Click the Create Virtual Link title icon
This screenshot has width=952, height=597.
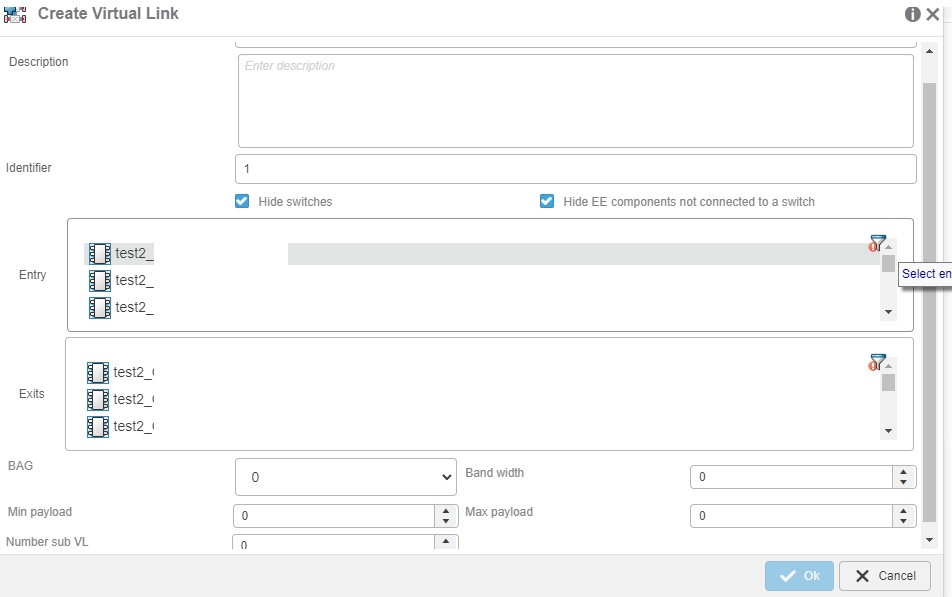coord(16,14)
